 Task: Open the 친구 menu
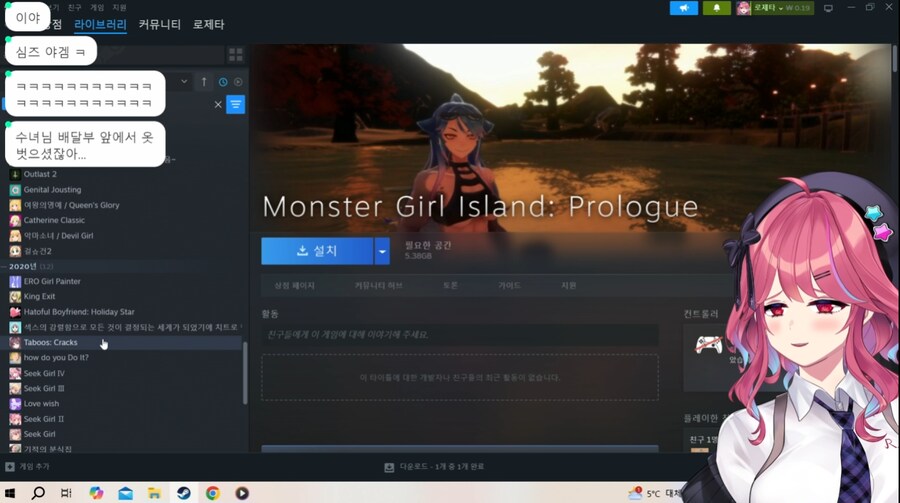(75, 7)
